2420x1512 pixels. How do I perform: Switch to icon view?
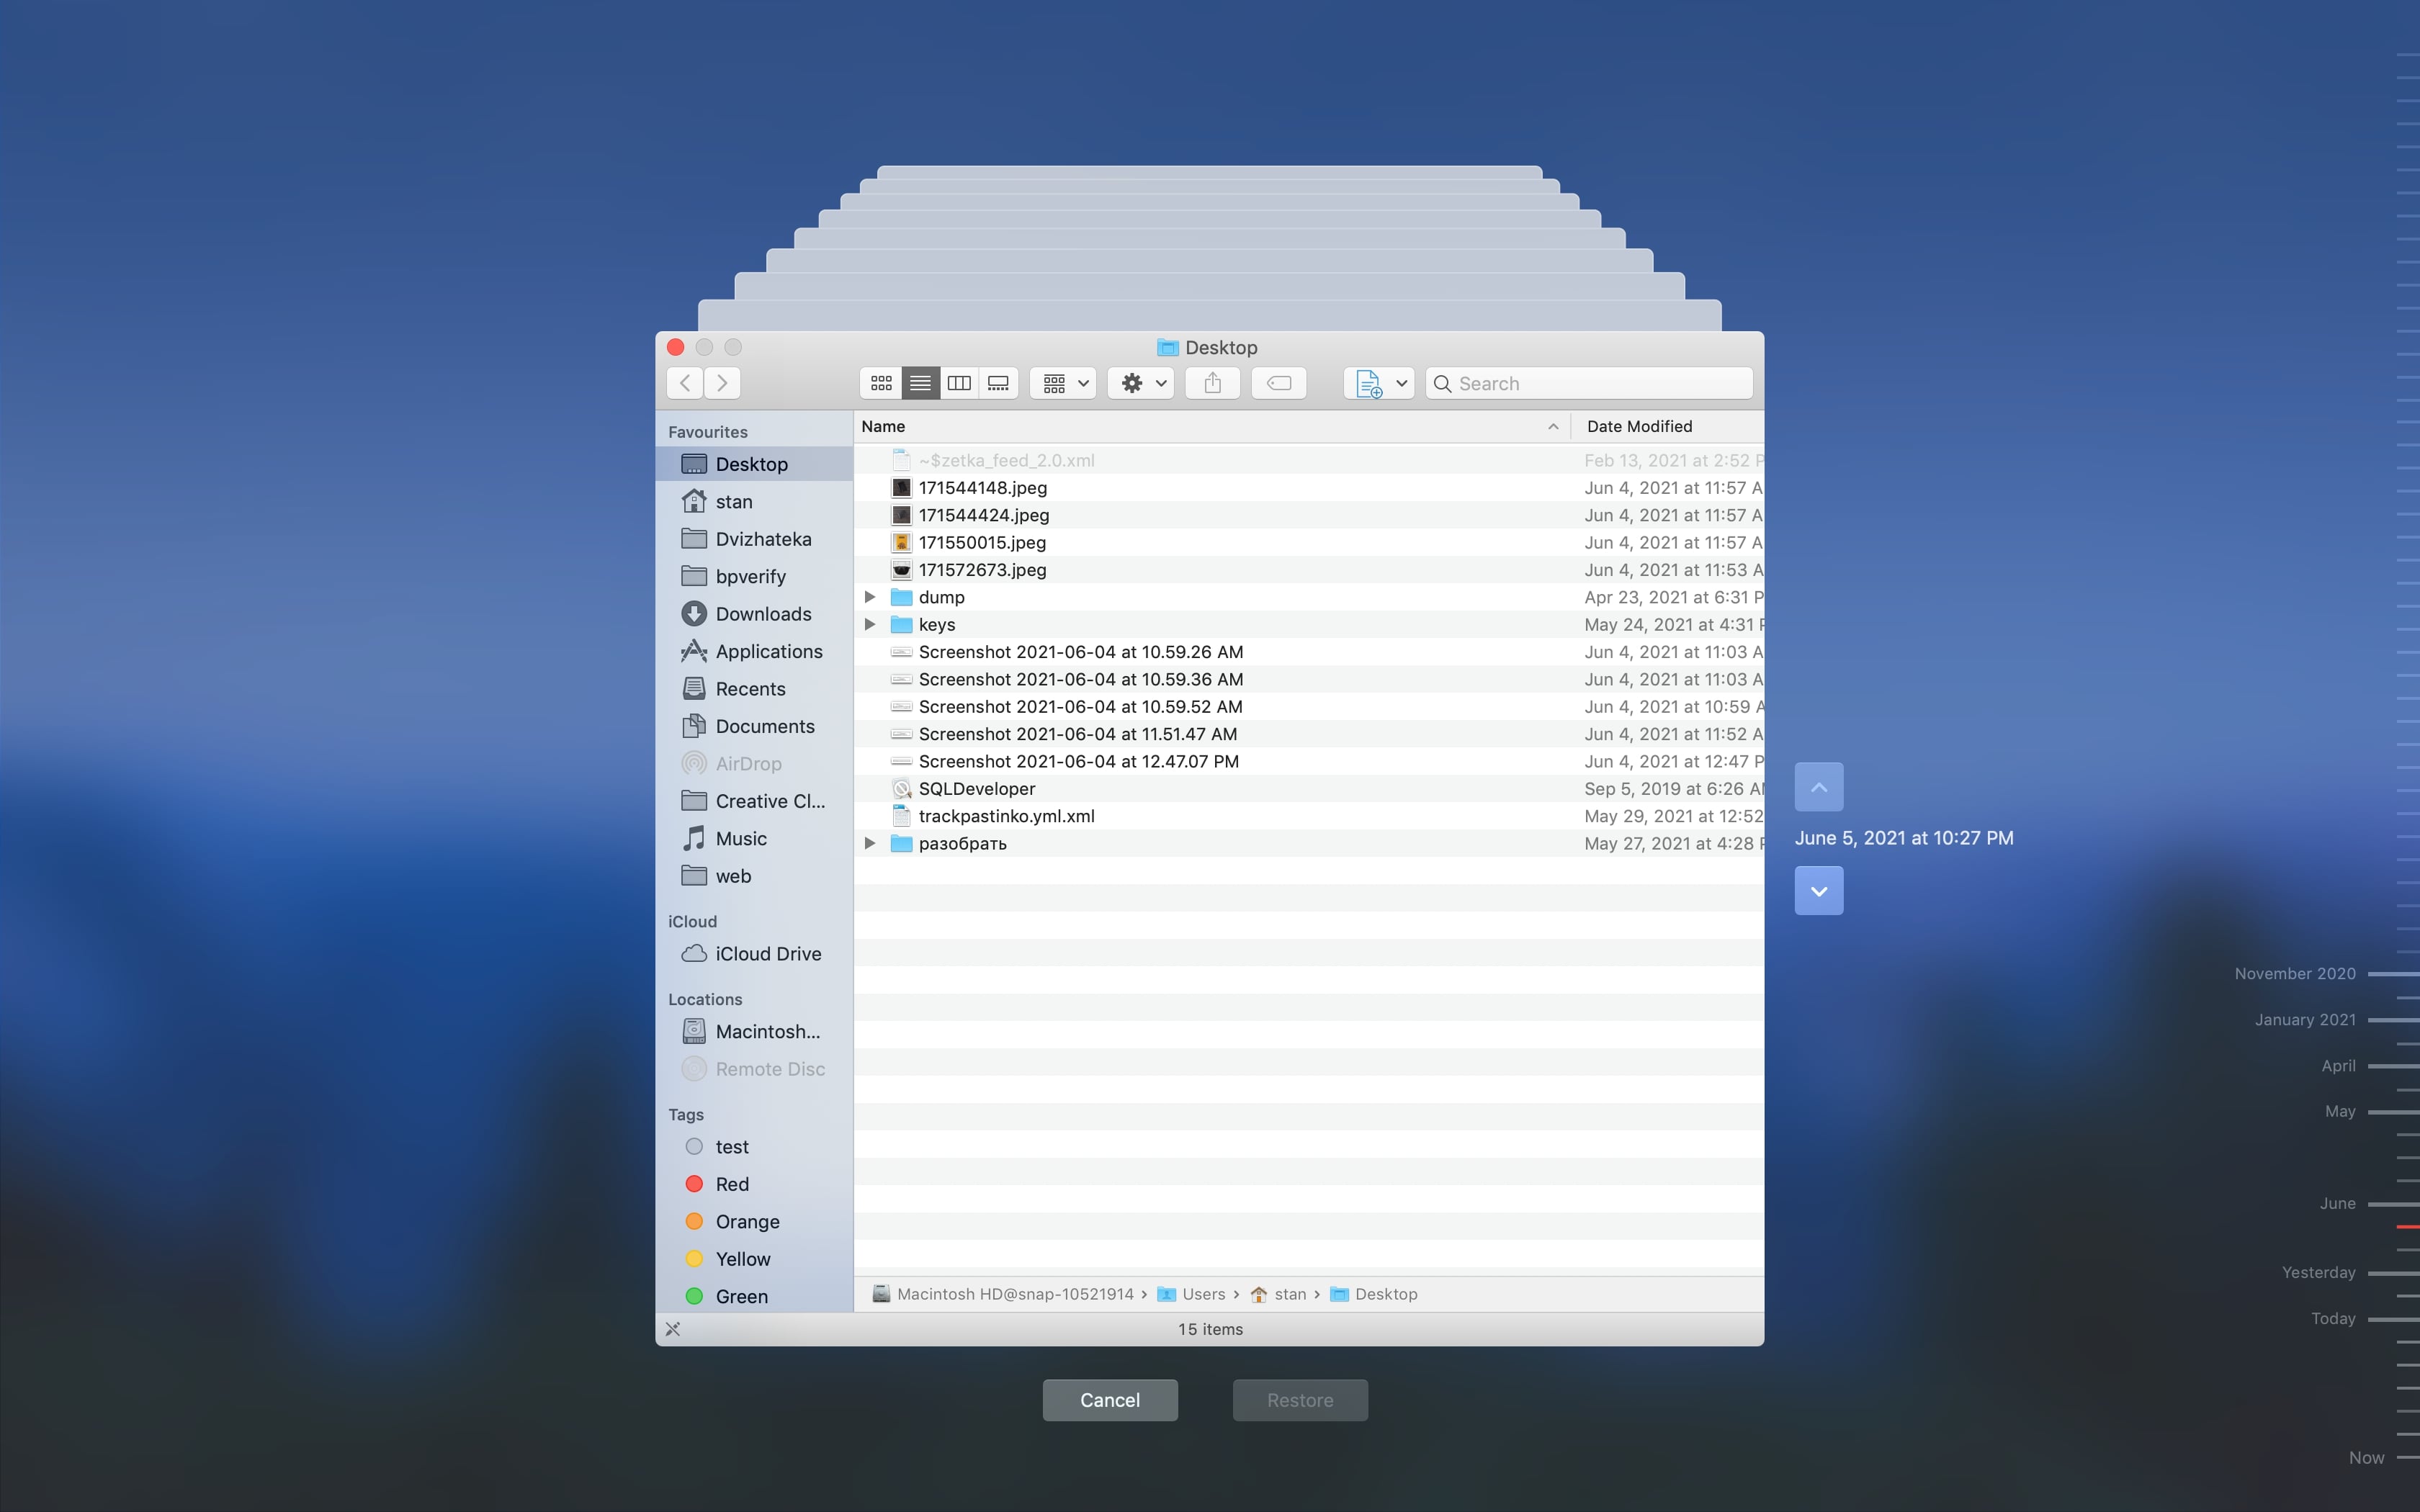click(x=881, y=383)
